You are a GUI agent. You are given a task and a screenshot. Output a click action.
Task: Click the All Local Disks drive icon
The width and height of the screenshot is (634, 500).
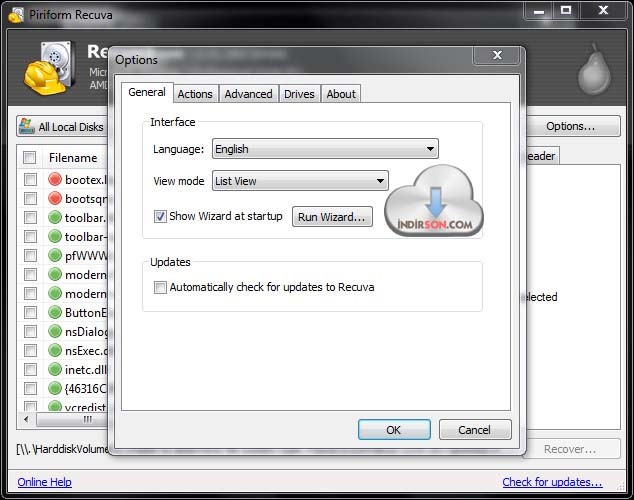pyautogui.click(x=27, y=126)
